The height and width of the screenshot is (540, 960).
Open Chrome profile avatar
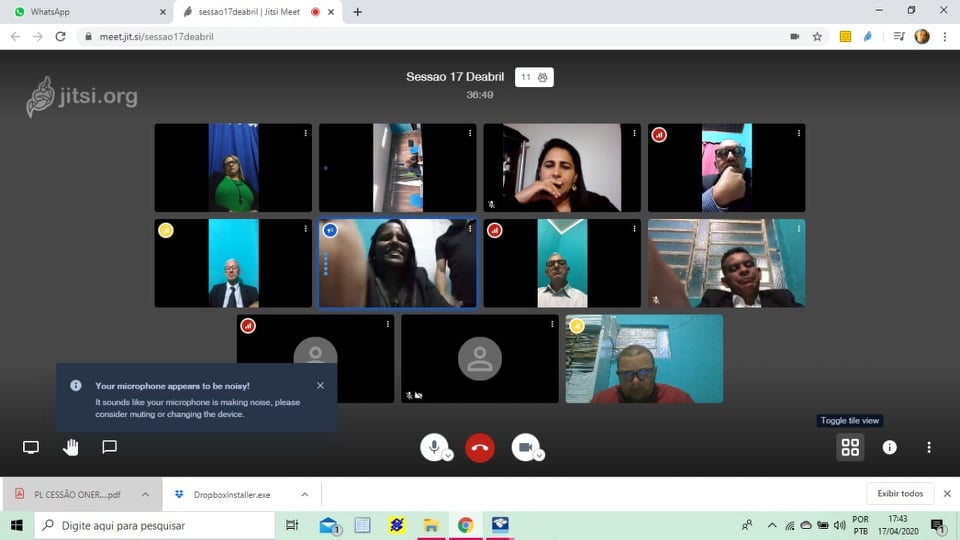922,37
